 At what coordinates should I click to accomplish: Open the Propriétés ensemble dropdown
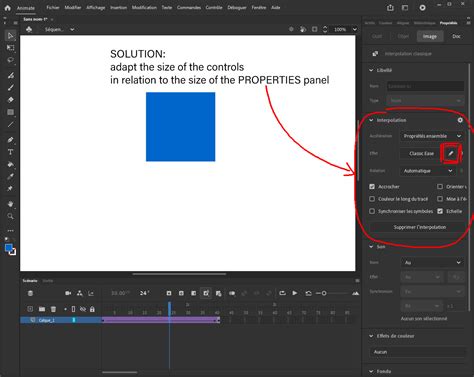tap(432, 136)
